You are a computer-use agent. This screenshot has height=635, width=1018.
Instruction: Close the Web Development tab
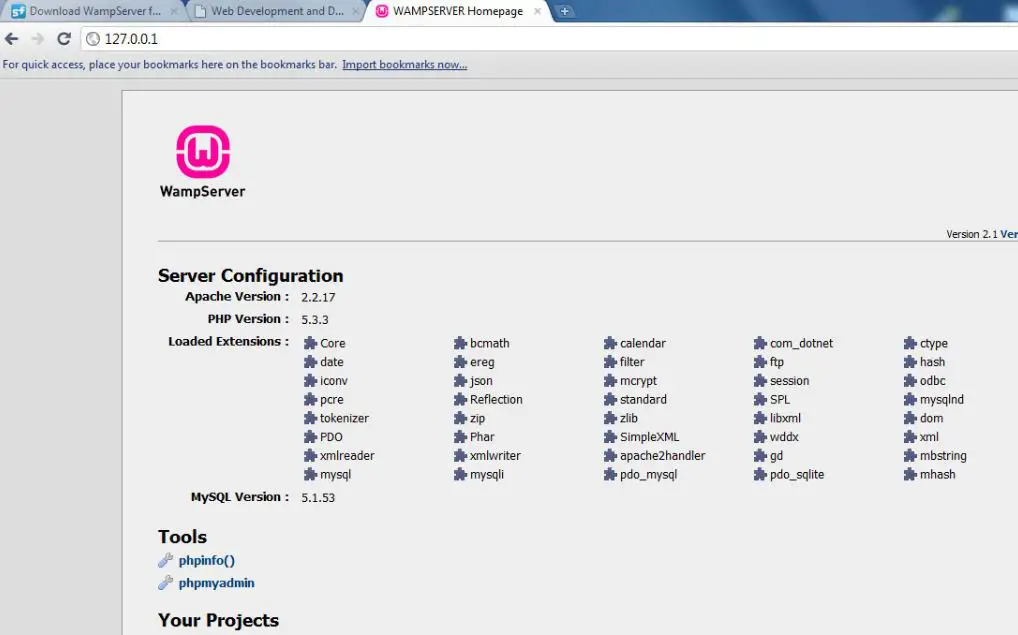coord(355,11)
